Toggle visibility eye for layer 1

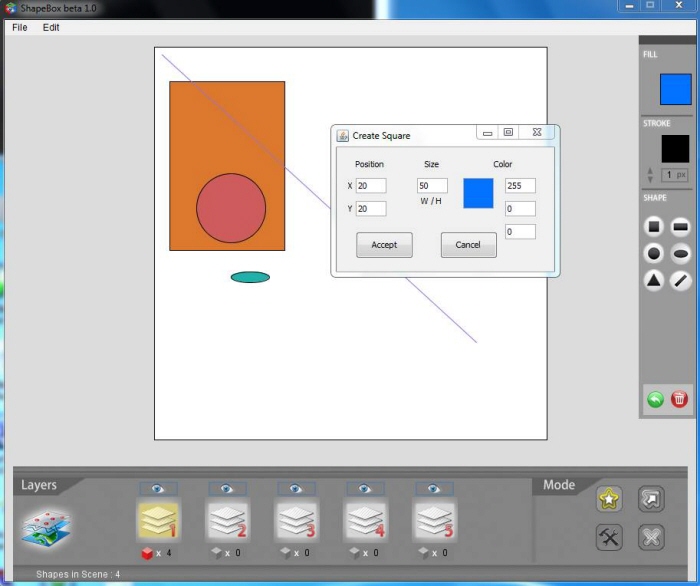[156, 488]
